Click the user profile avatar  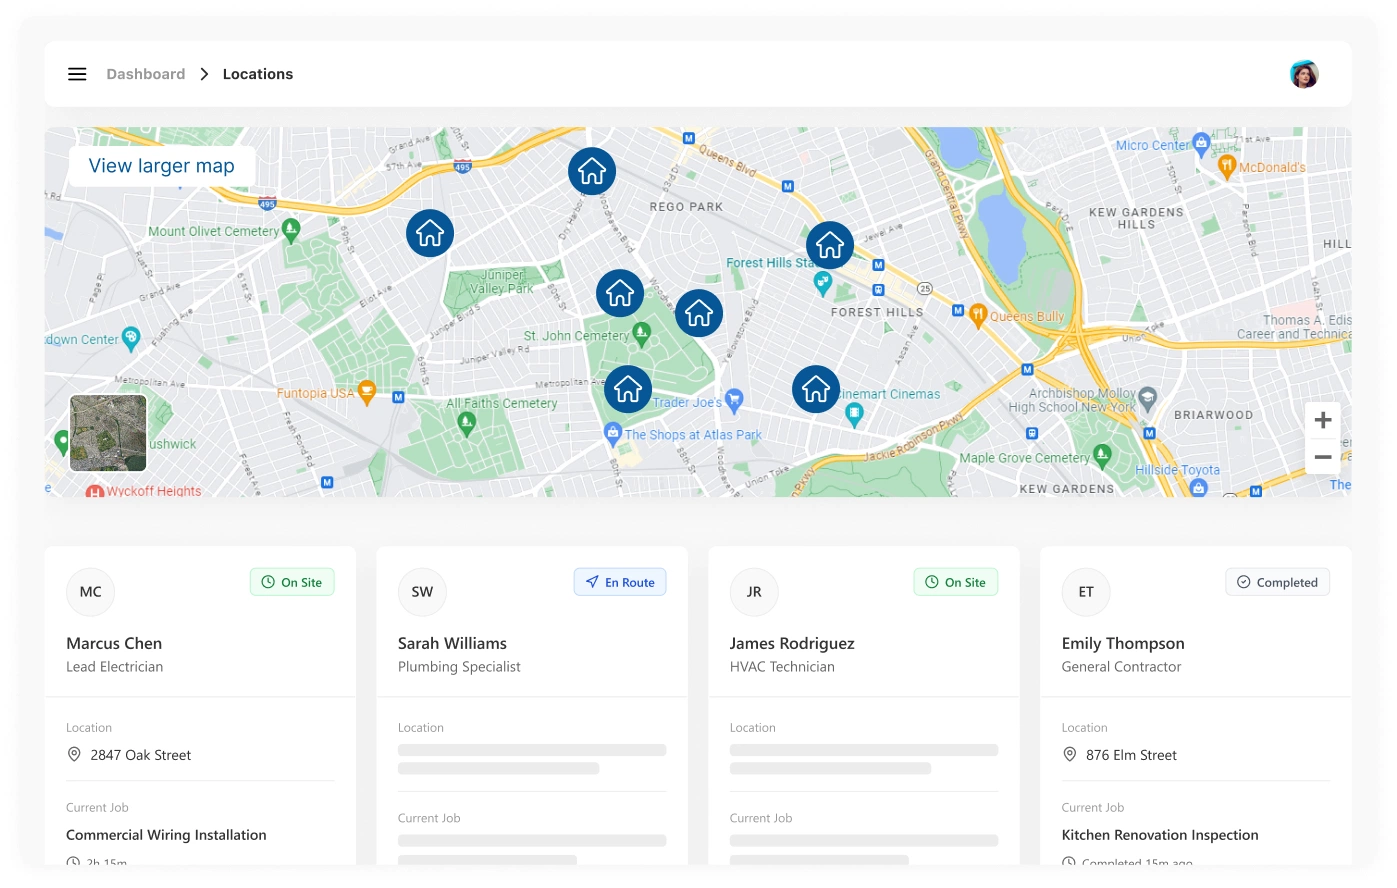(x=1304, y=74)
